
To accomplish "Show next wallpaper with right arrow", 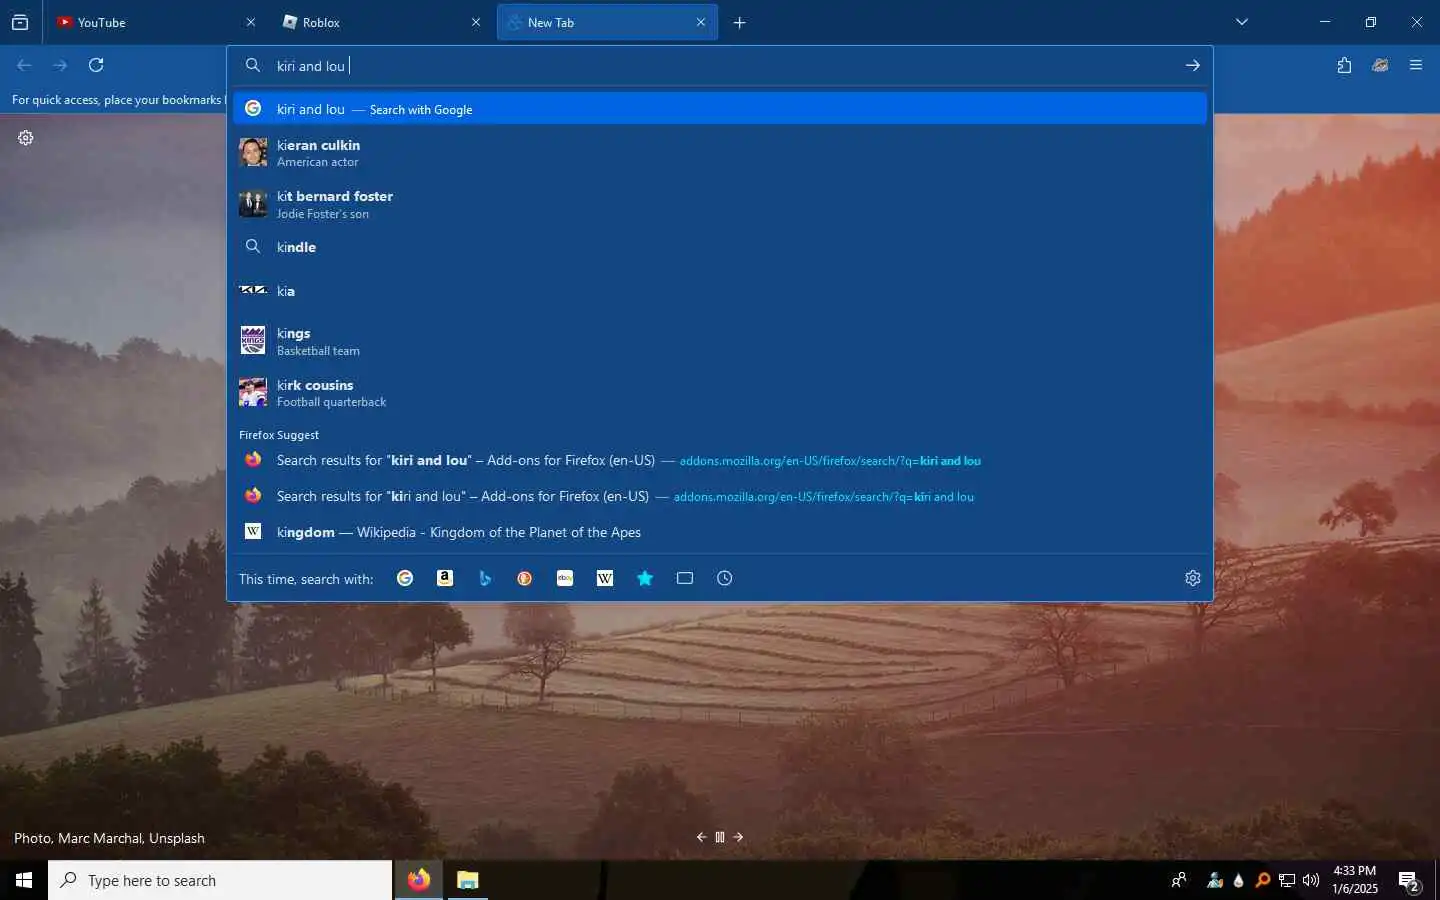I will pos(738,837).
